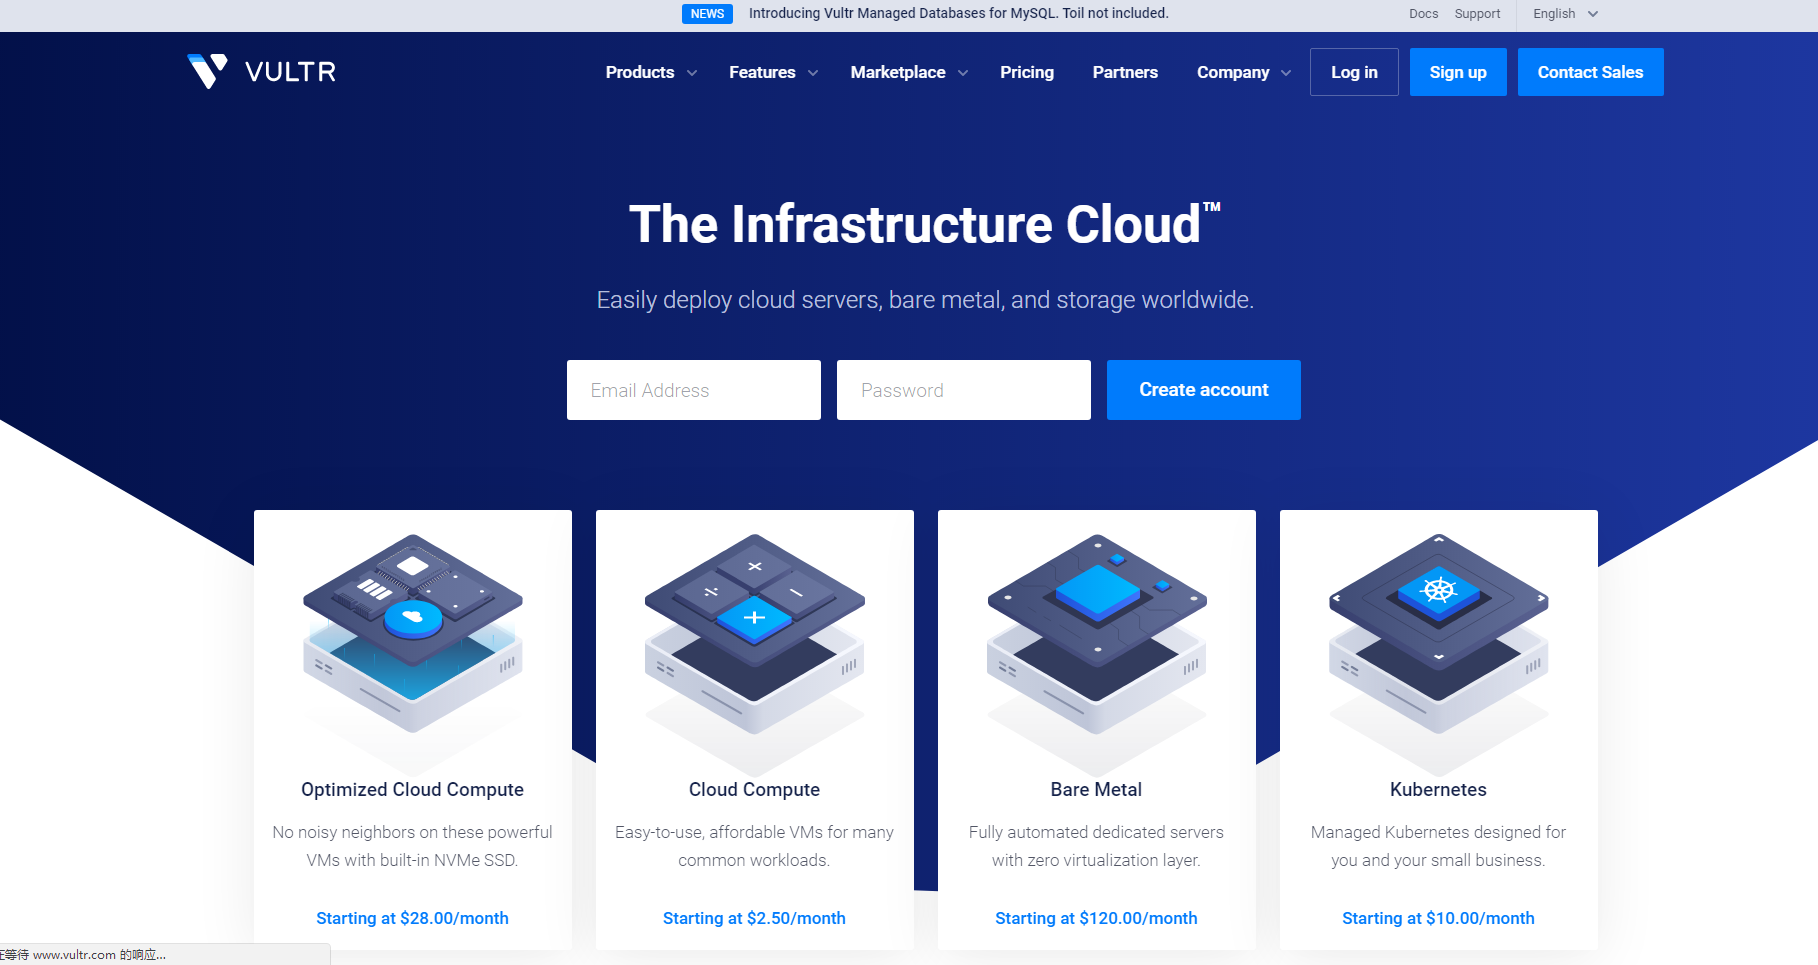Open the Support link
The width and height of the screenshot is (1818, 965).
[1477, 14]
